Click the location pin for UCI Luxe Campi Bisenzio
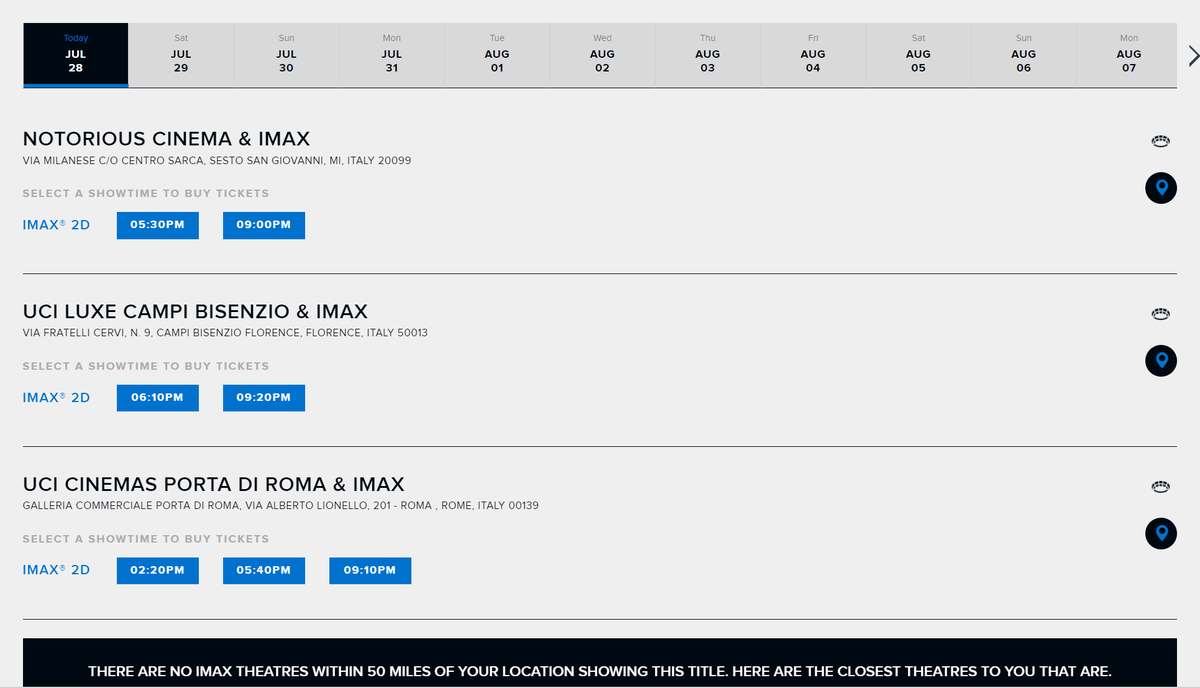The height and width of the screenshot is (688, 1200). [1160, 361]
